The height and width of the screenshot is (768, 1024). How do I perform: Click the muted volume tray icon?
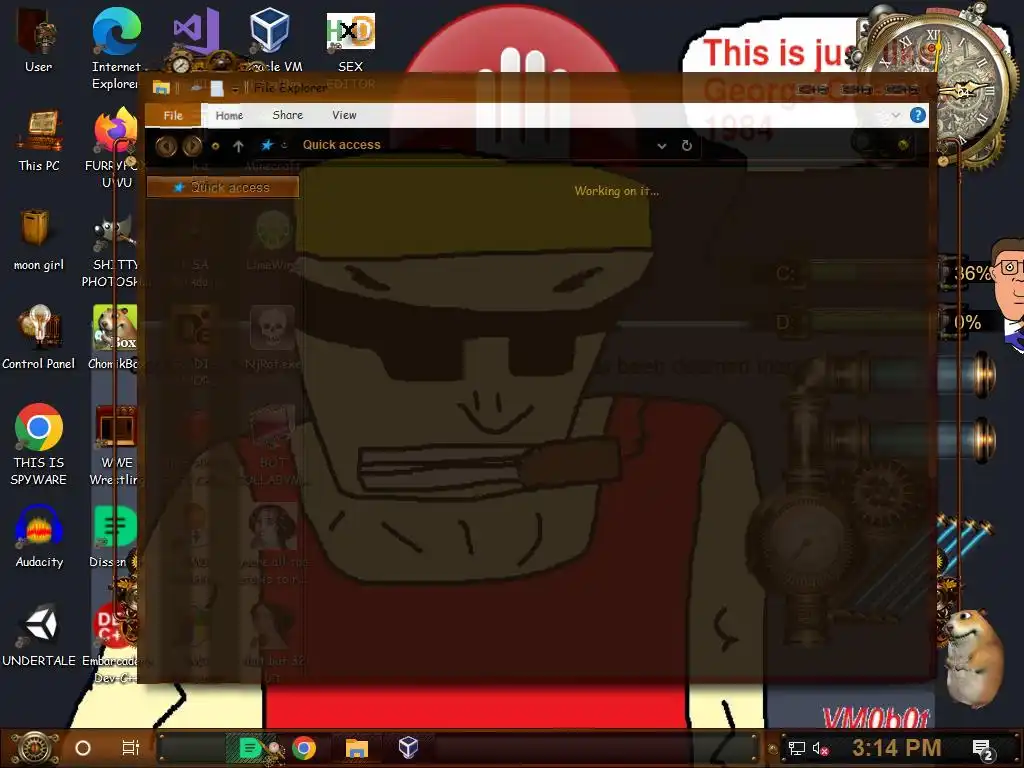click(x=820, y=748)
